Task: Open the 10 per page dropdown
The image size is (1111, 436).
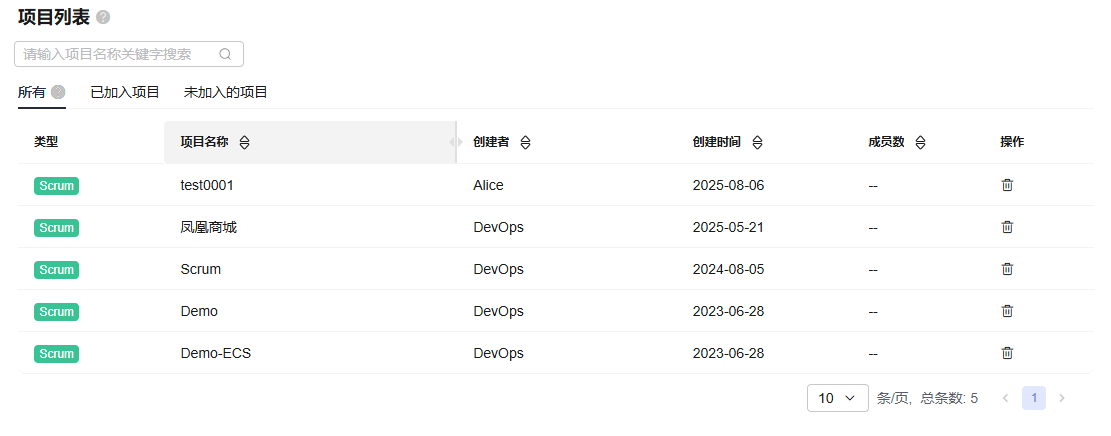Action: [x=837, y=398]
